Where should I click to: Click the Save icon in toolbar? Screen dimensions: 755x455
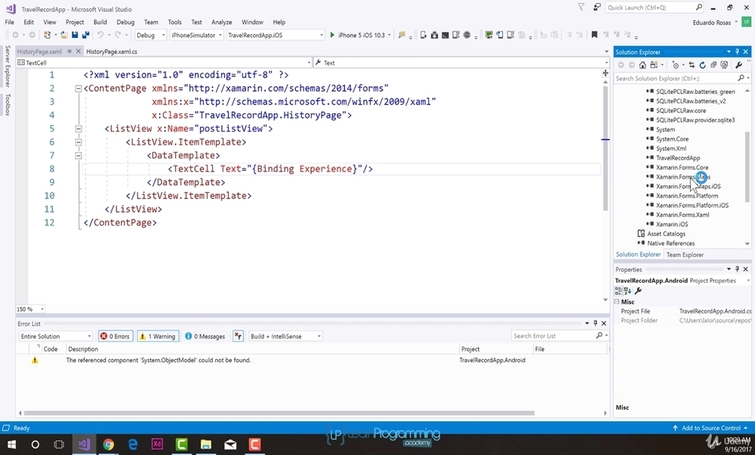[x=75, y=35]
